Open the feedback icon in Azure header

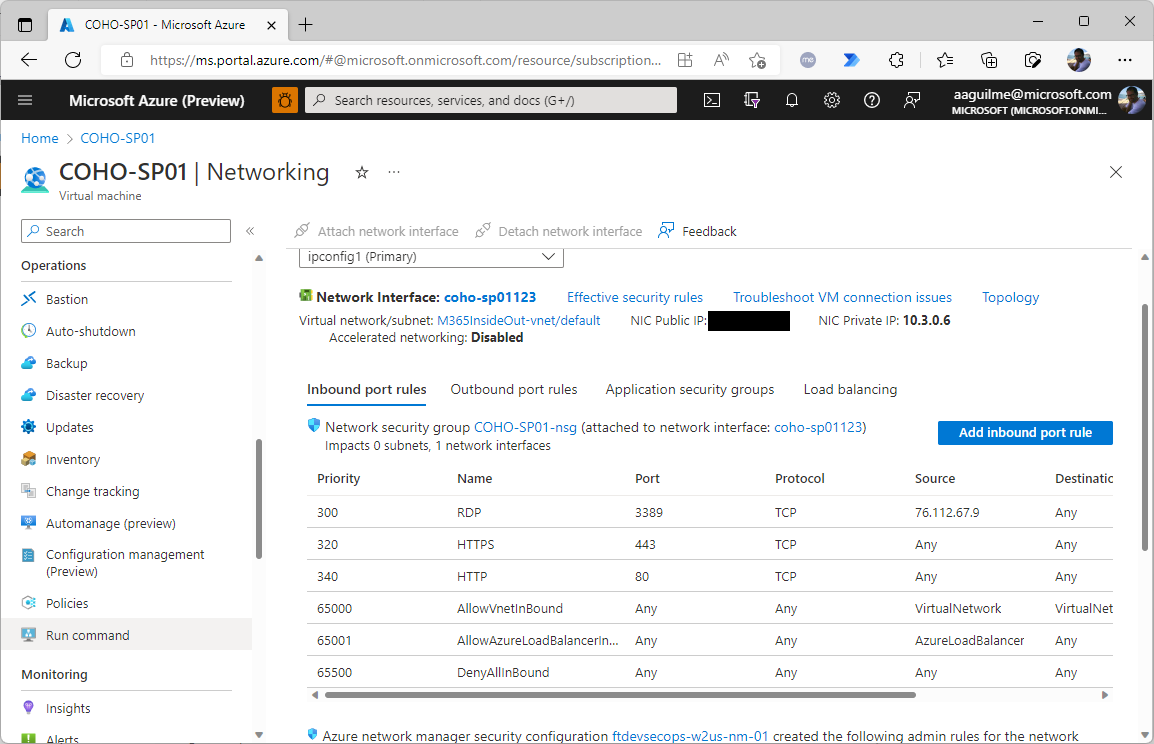point(912,100)
